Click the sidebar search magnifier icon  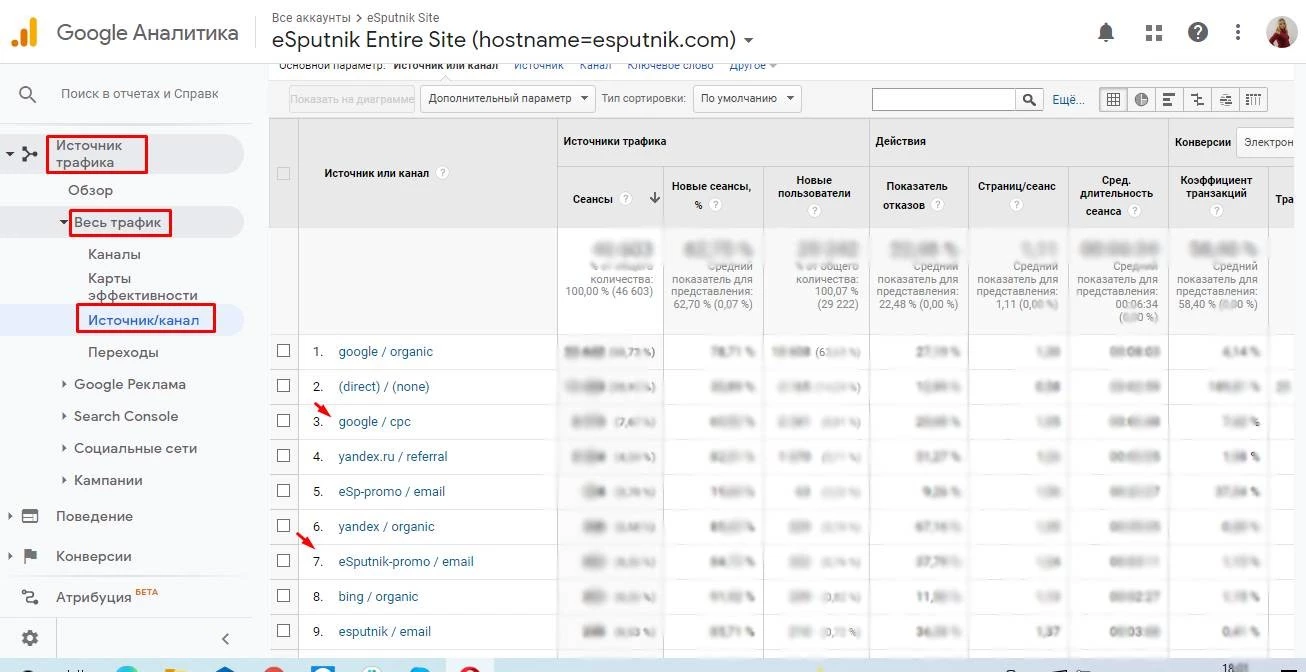(x=28, y=94)
